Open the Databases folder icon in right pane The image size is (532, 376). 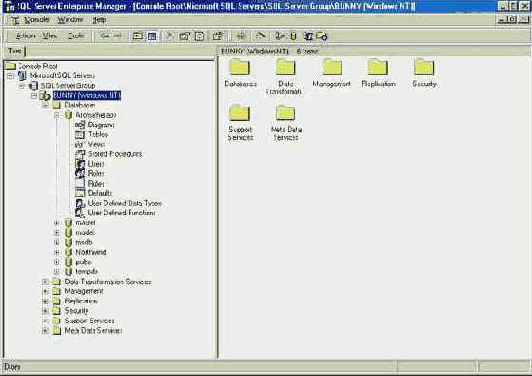point(240,67)
